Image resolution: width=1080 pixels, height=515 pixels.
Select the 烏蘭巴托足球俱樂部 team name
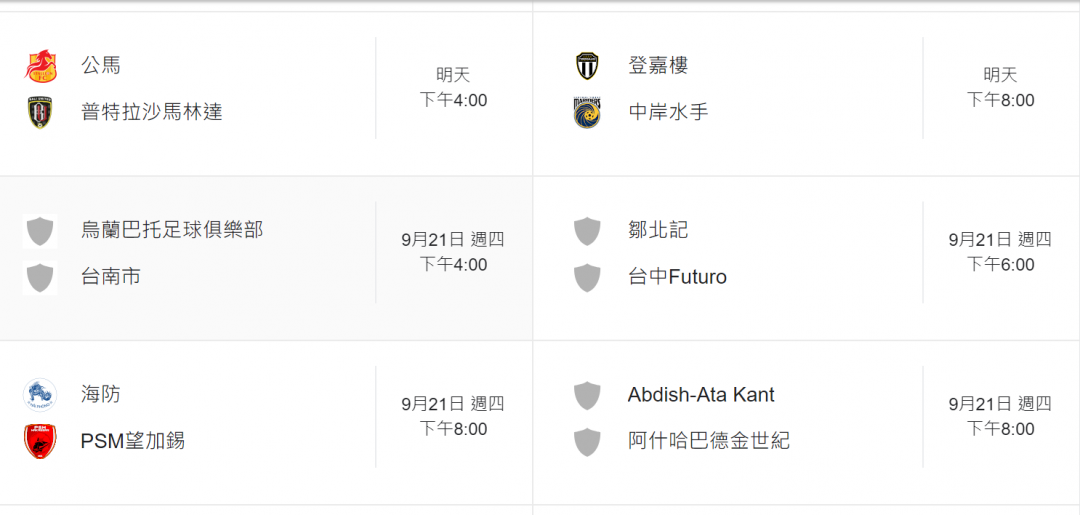(x=172, y=230)
